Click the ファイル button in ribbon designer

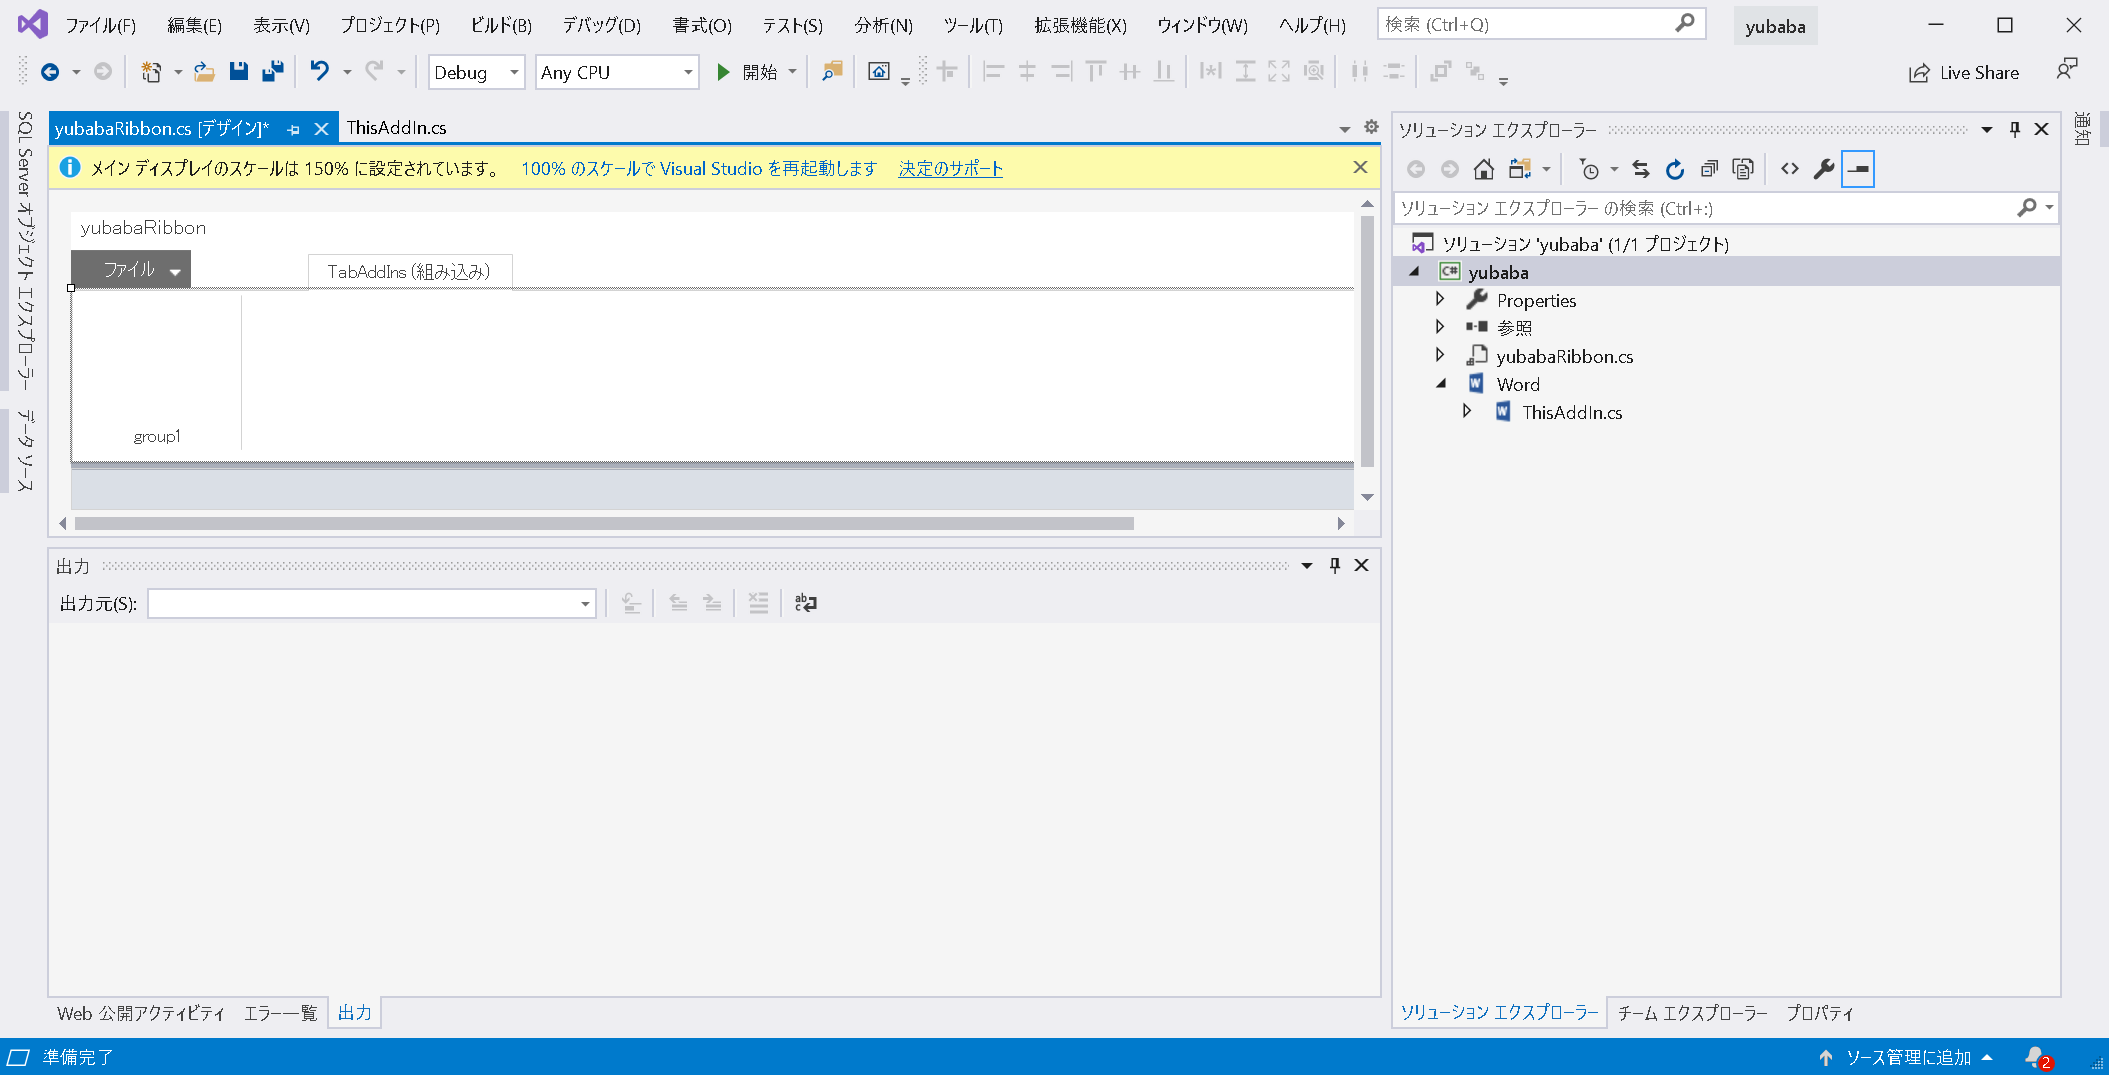(131, 269)
